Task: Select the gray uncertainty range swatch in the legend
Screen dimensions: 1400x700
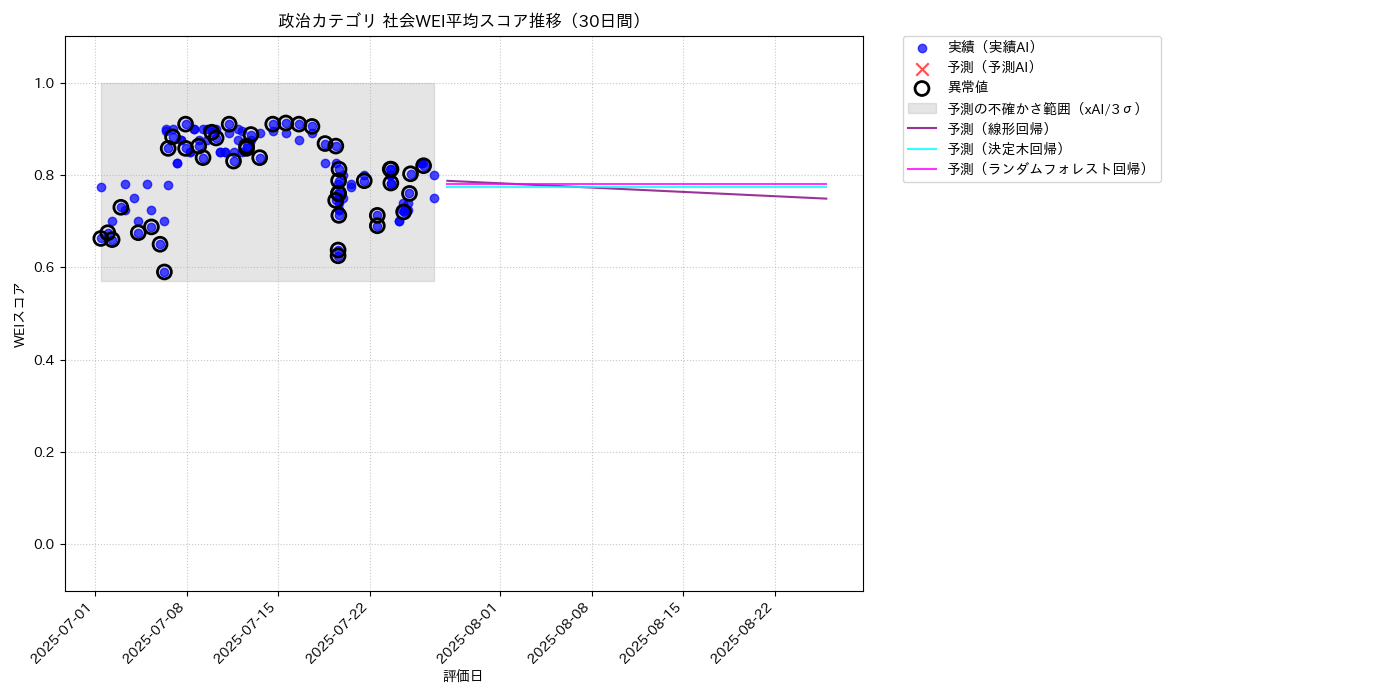Action: coord(922,108)
